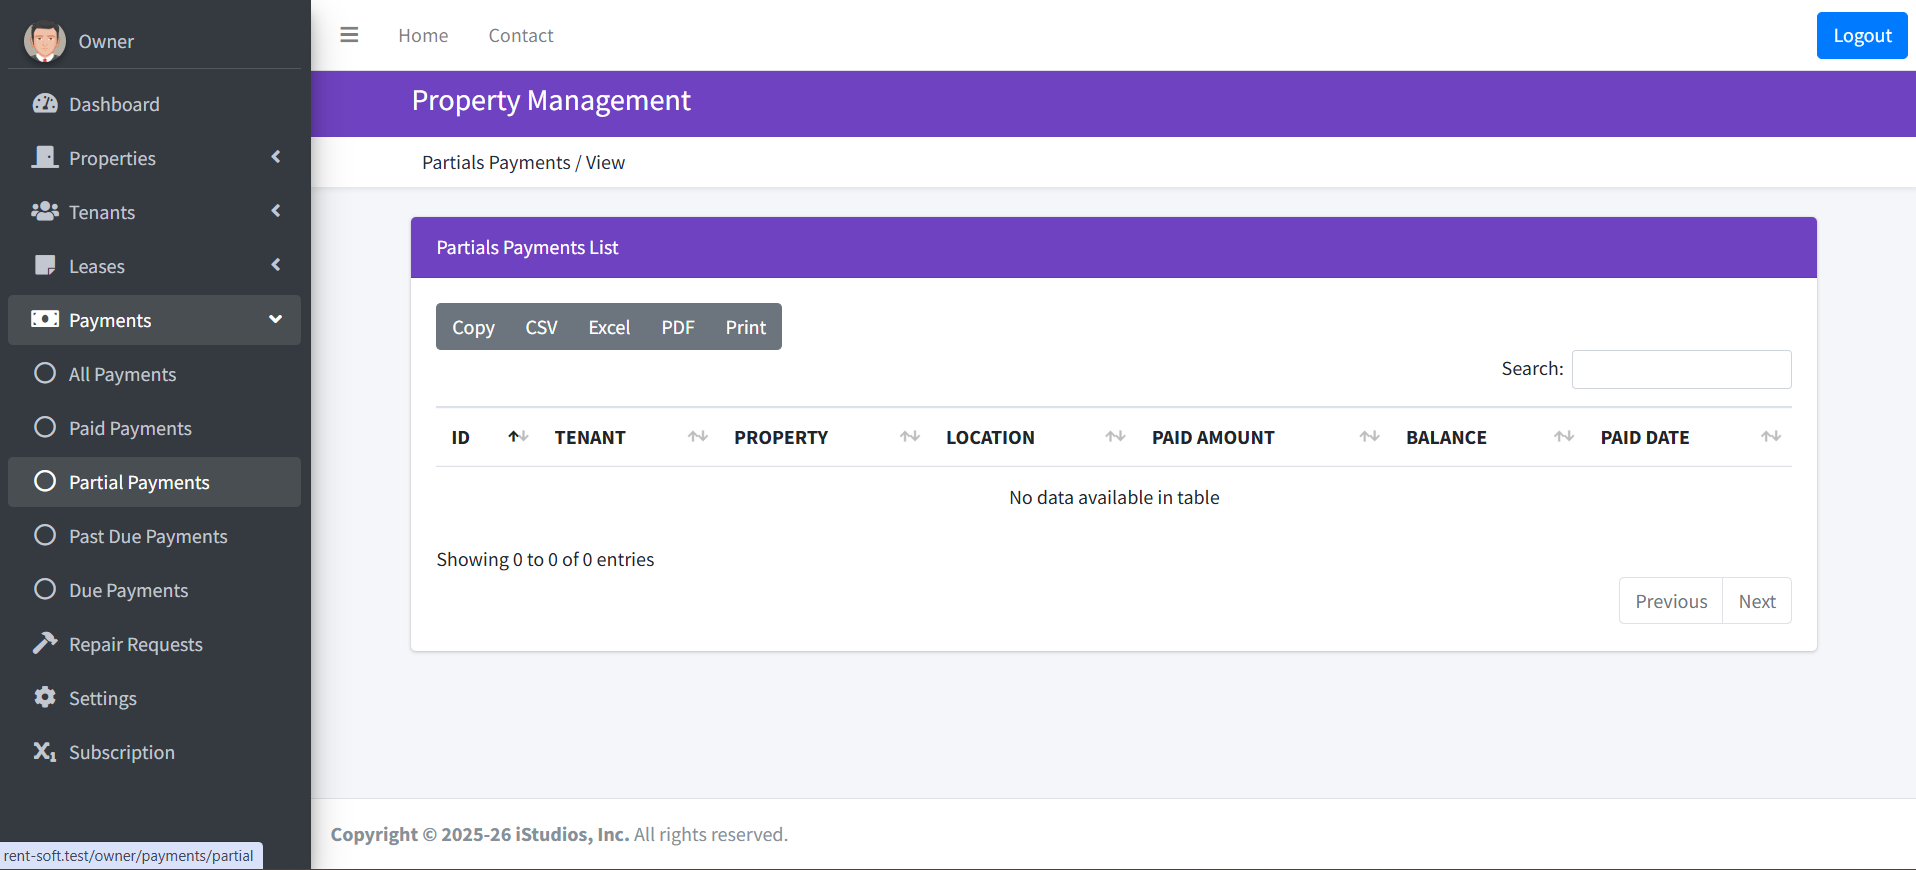Export table using the PDF button

pyautogui.click(x=677, y=327)
